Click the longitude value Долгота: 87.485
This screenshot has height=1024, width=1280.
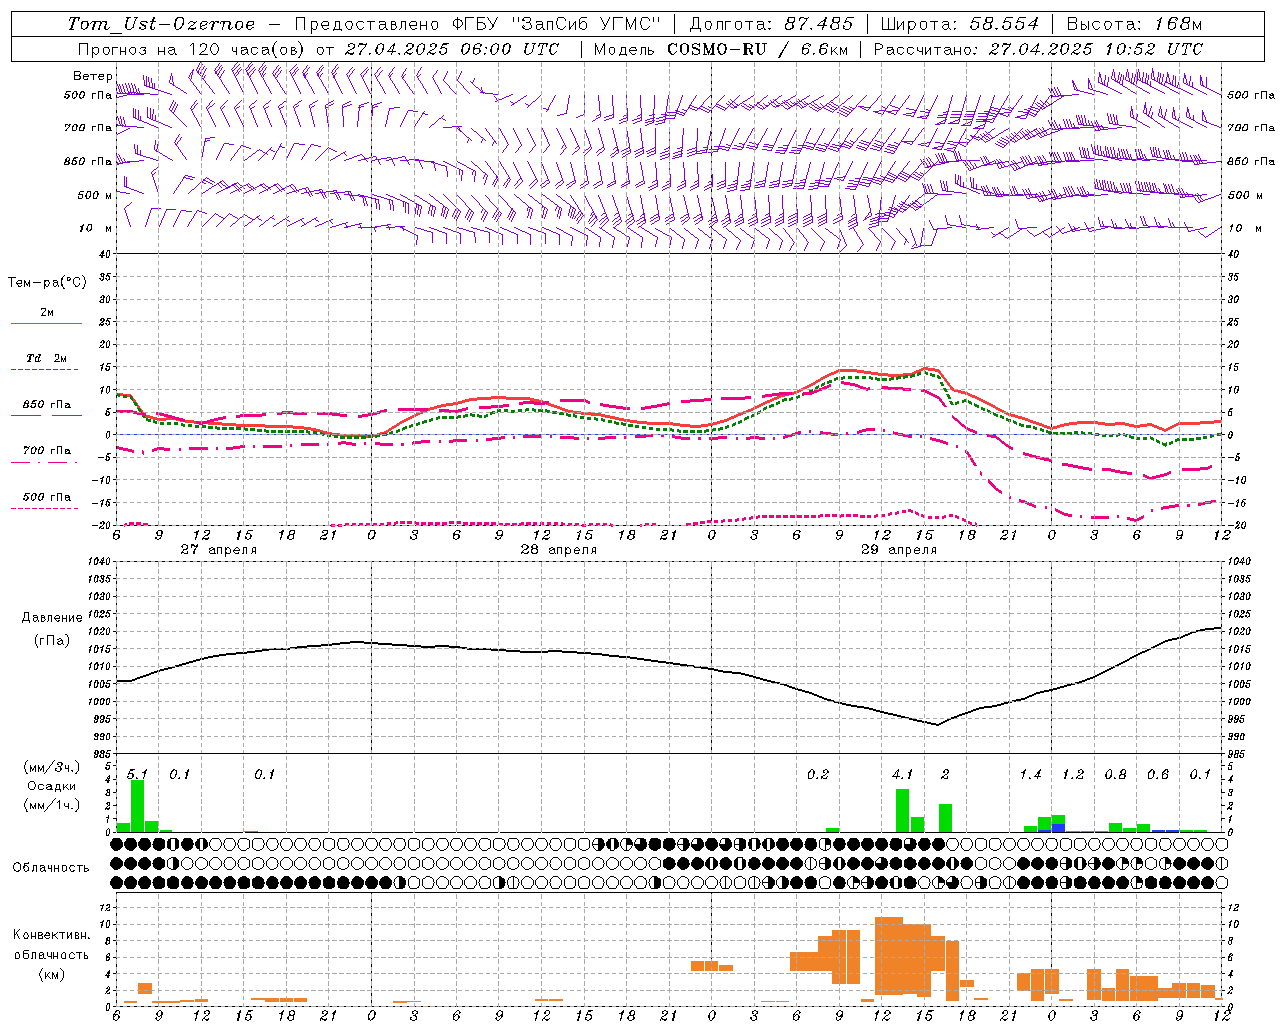(x=771, y=24)
